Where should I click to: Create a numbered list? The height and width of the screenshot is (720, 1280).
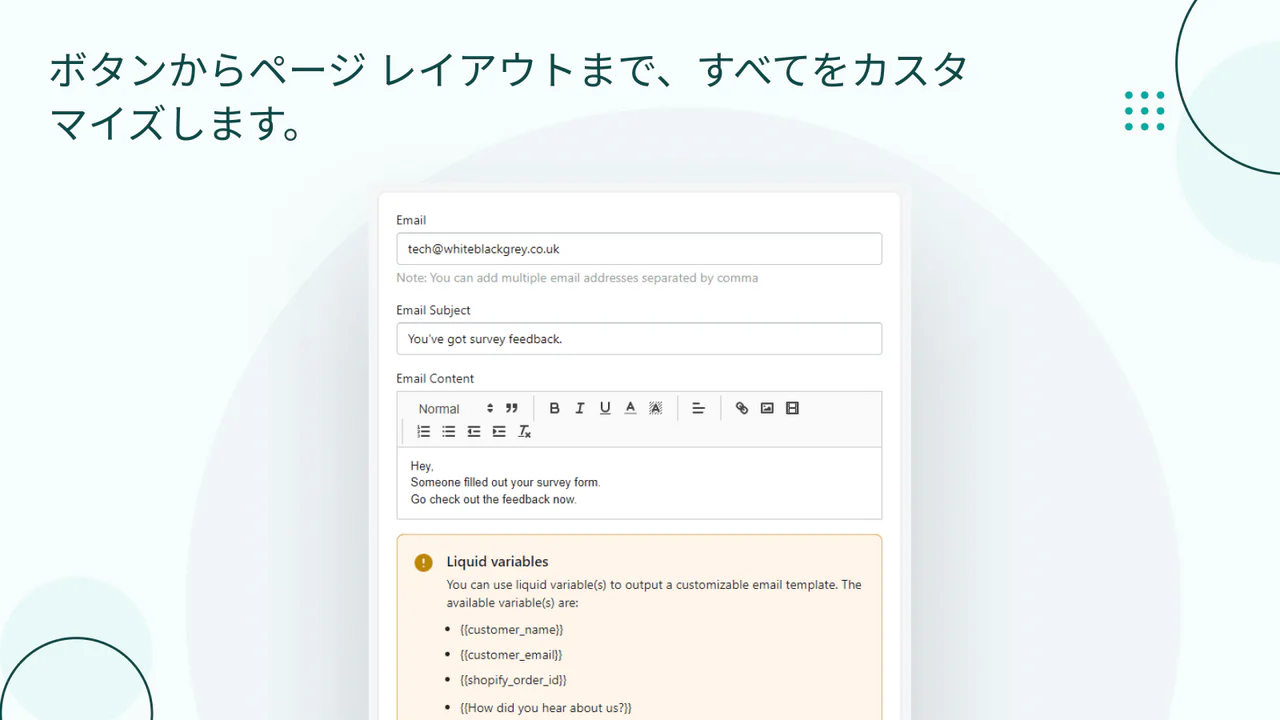pyautogui.click(x=424, y=432)
